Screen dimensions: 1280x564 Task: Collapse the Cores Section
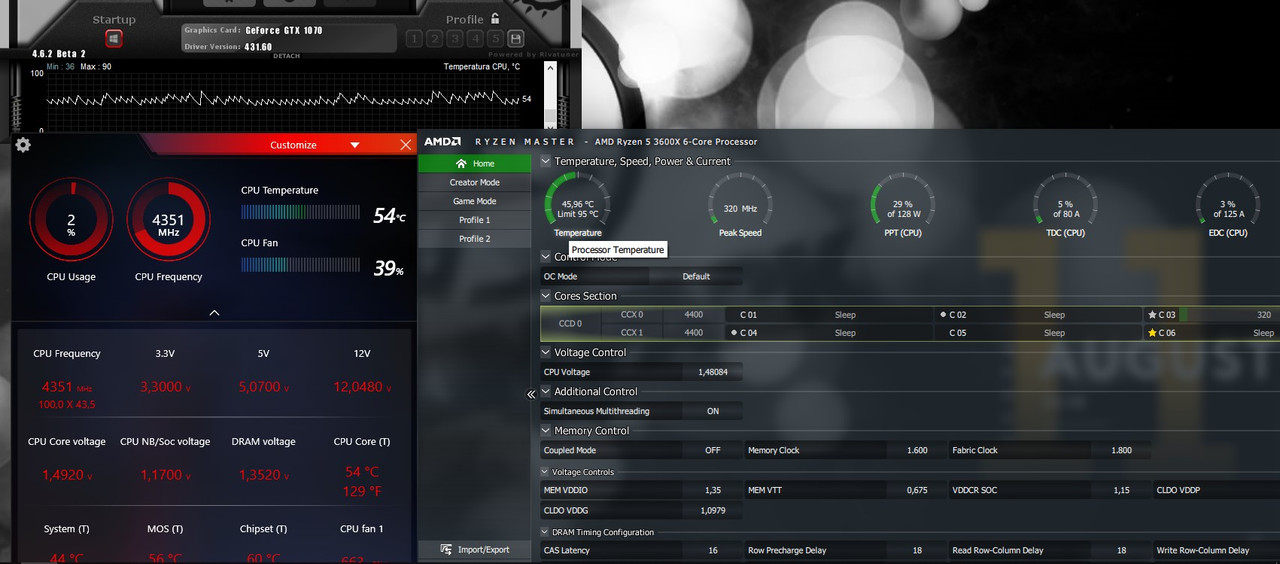coord(545,296)
